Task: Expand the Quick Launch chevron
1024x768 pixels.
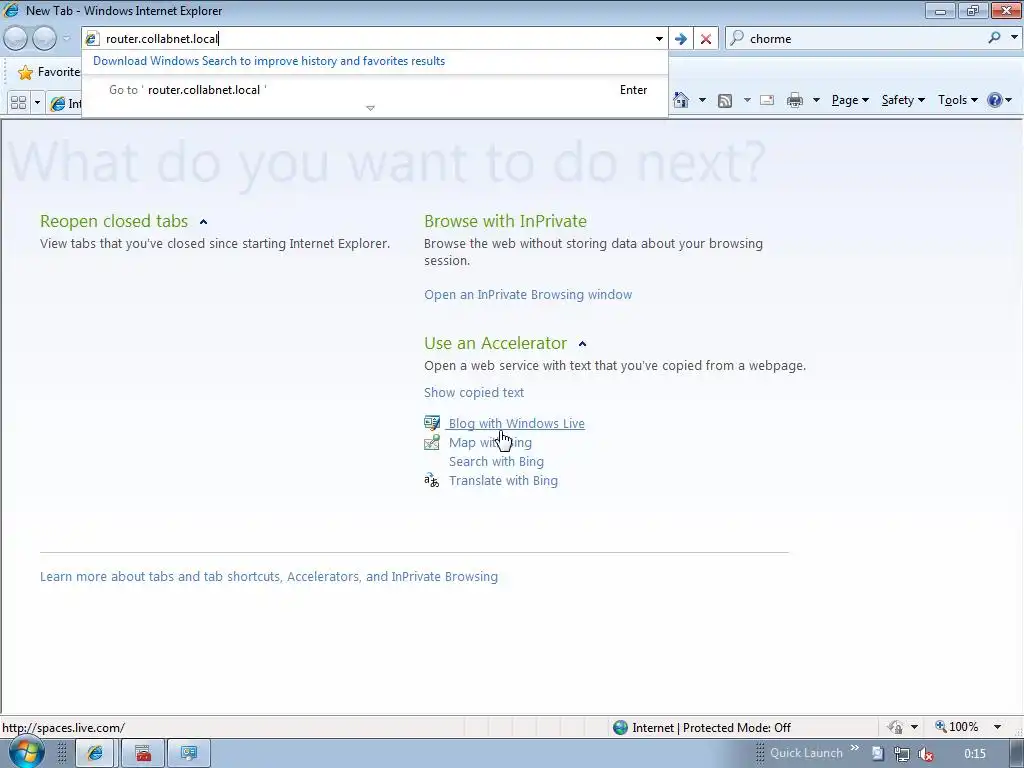Action: pos(854,748)
